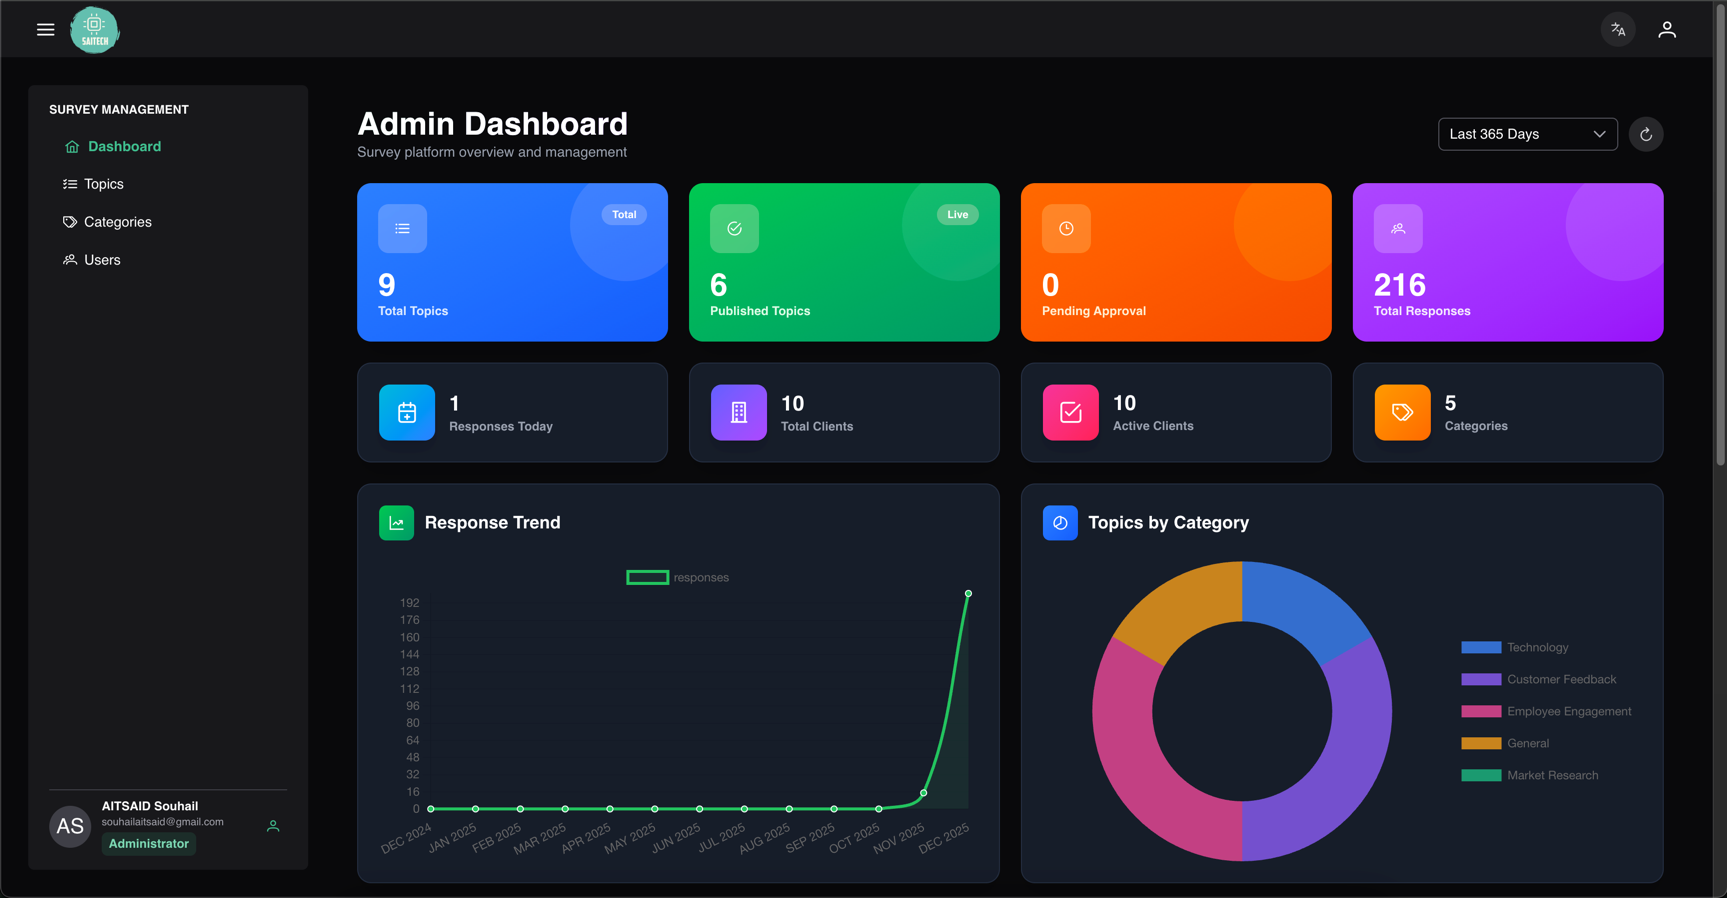Click the Total badge on Total Topics
1727x898 pixels.
(624, 215)
